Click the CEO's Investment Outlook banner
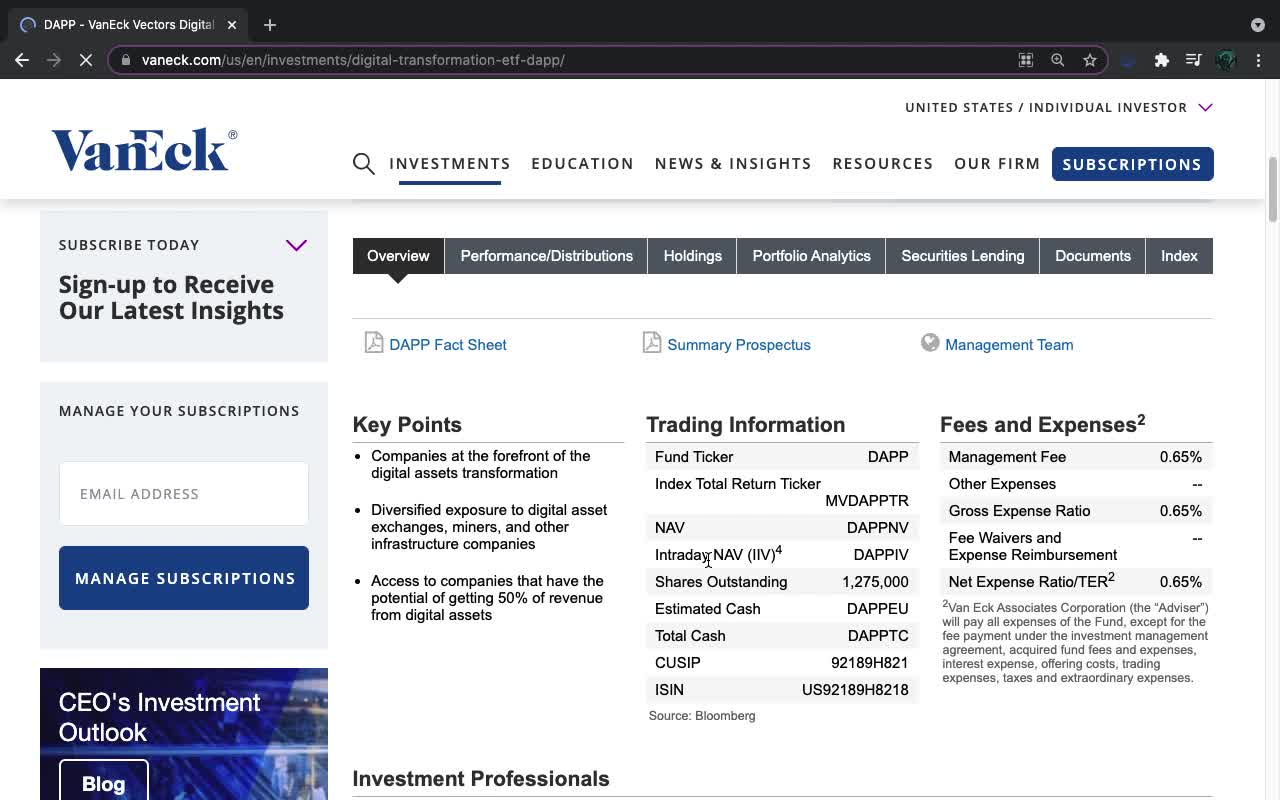The height and width of the screenshot is (800, 1280). [184, 734]
